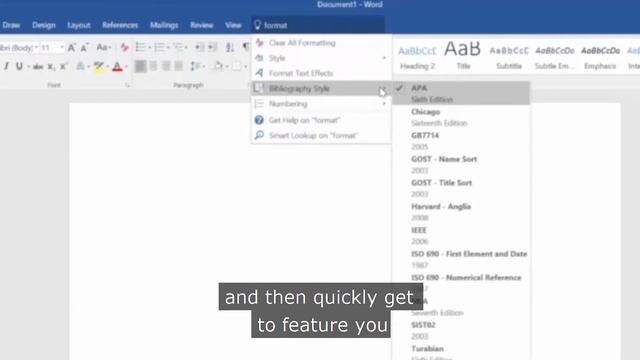Align text left
The image size is (640, 360).
coord(140,66)
